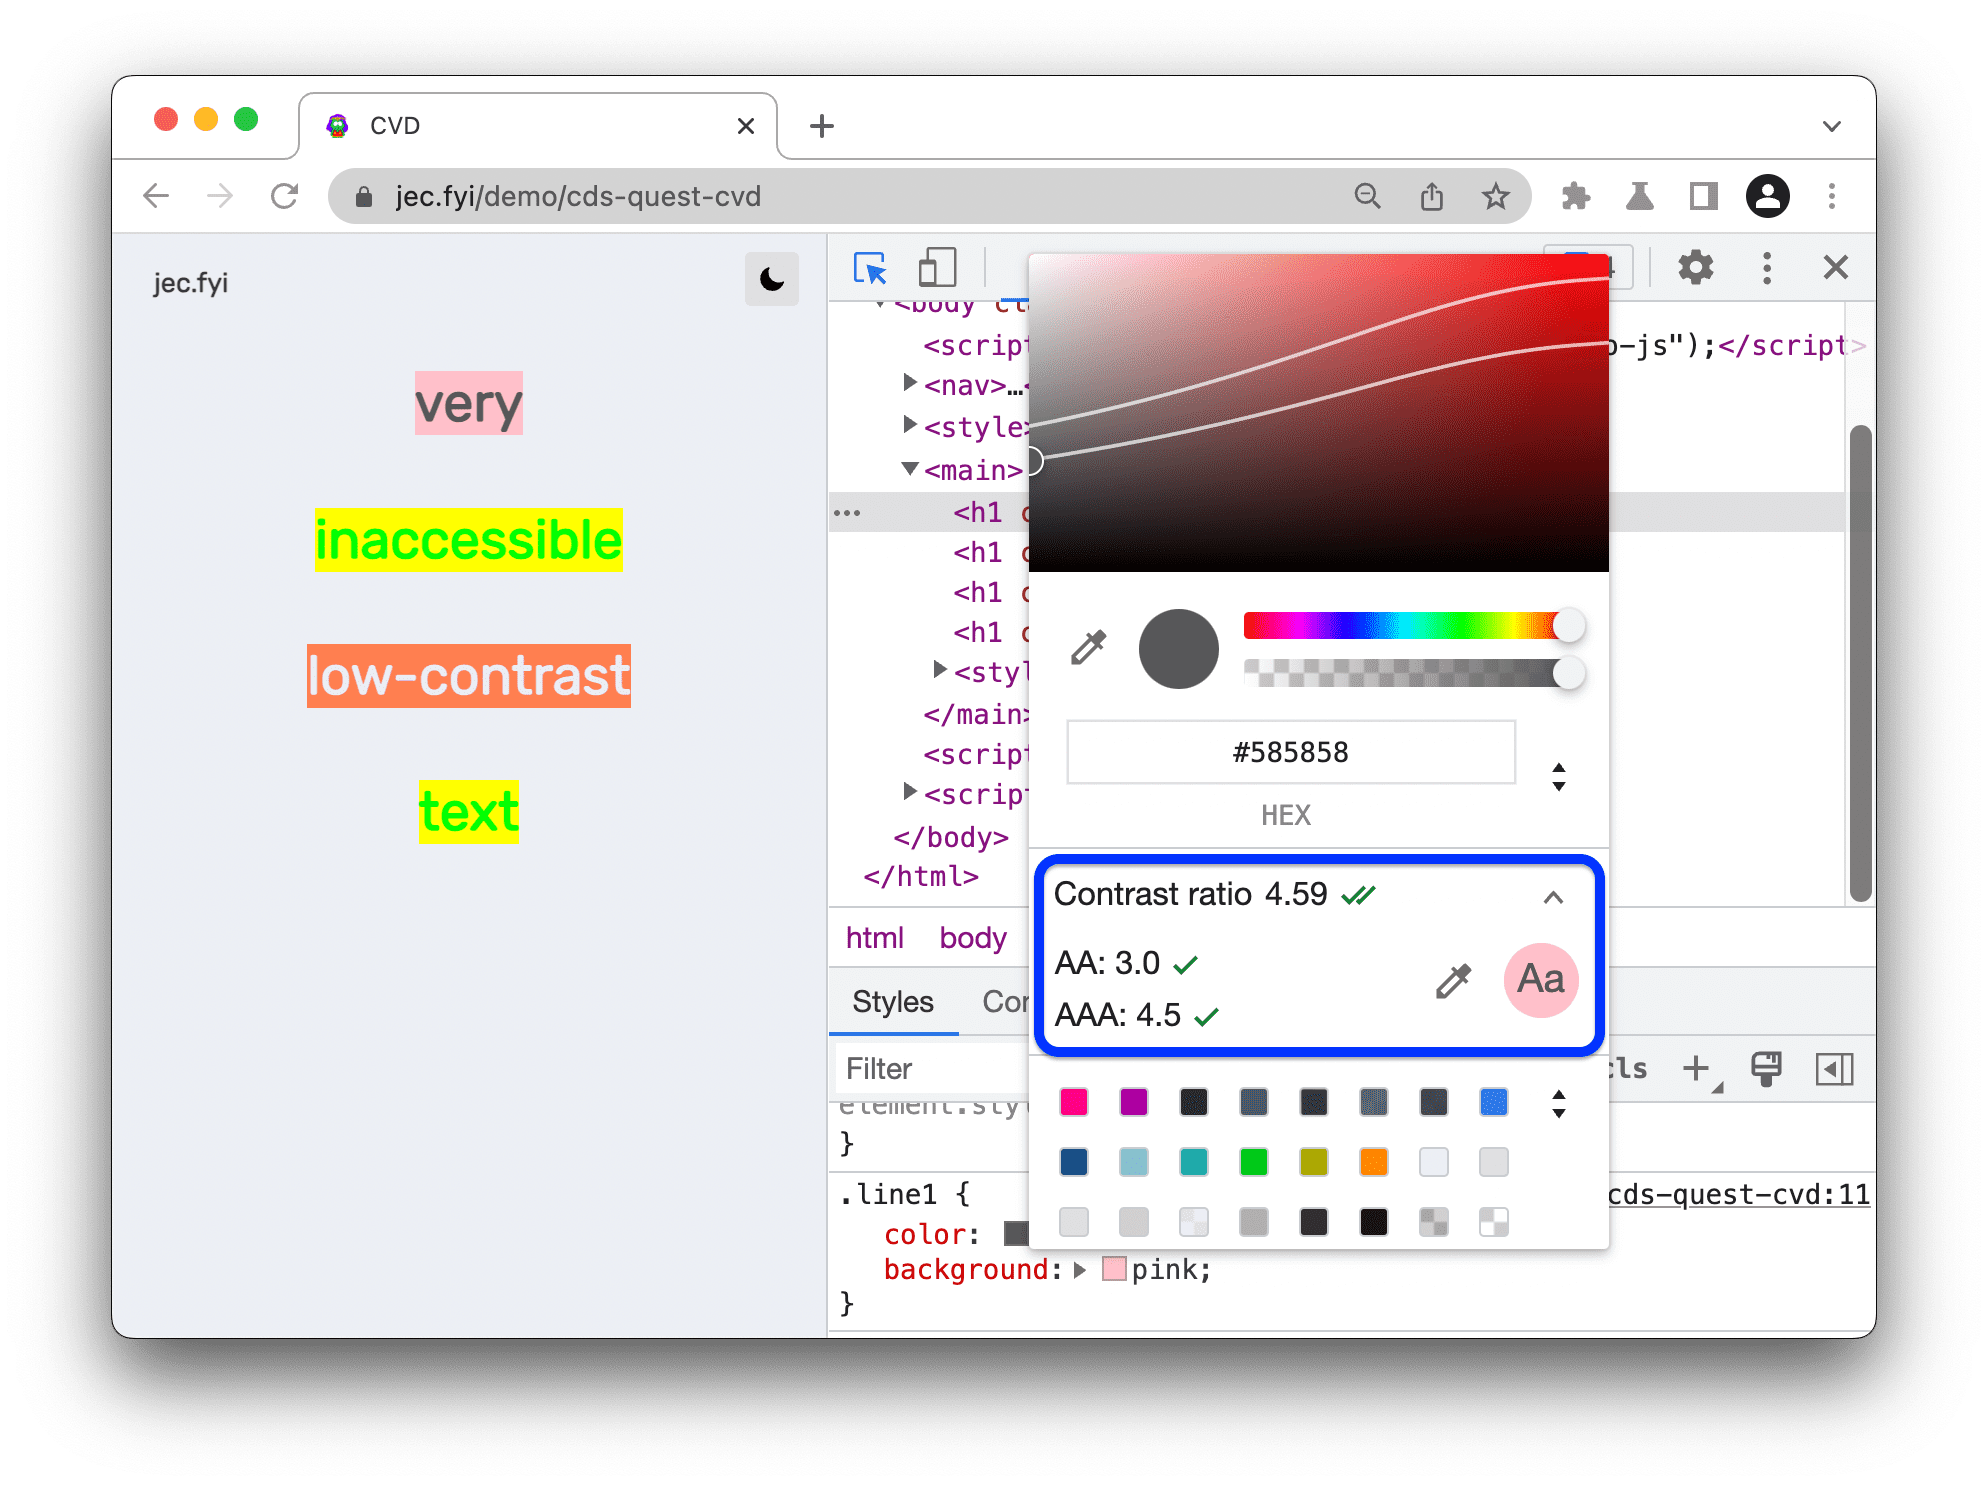1988x1486 pixels.
Task: Click the DevTools settings gear icon
Action: point(1693,268)
